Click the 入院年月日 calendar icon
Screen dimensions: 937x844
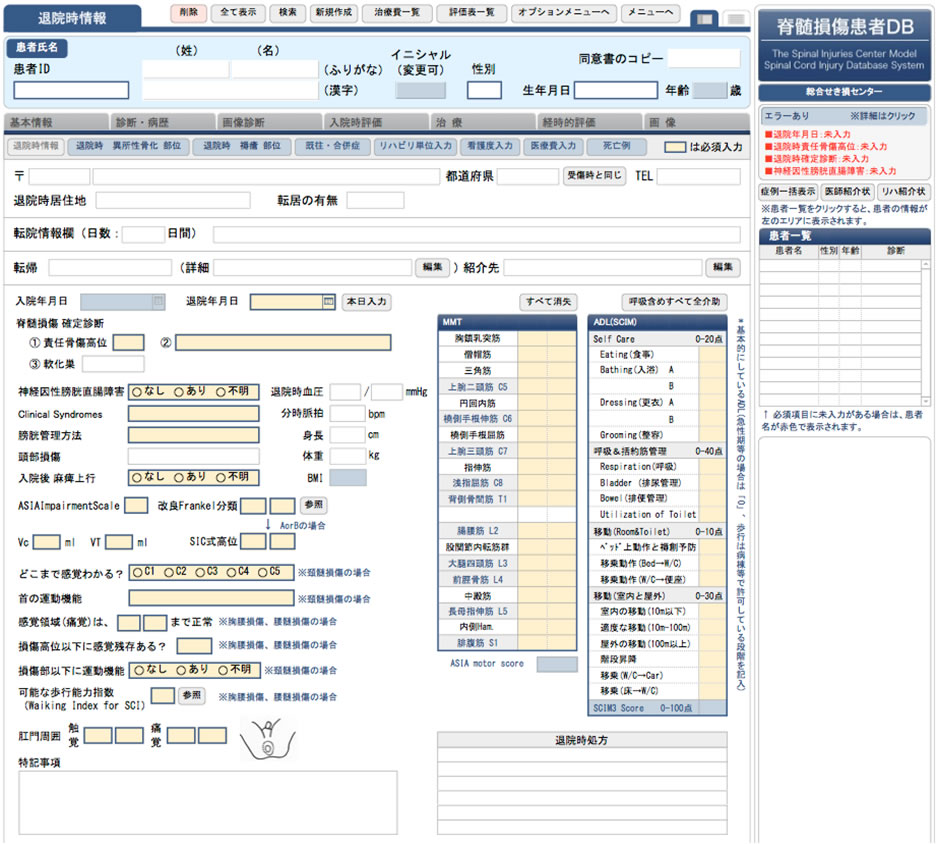[x=158, y=301]
